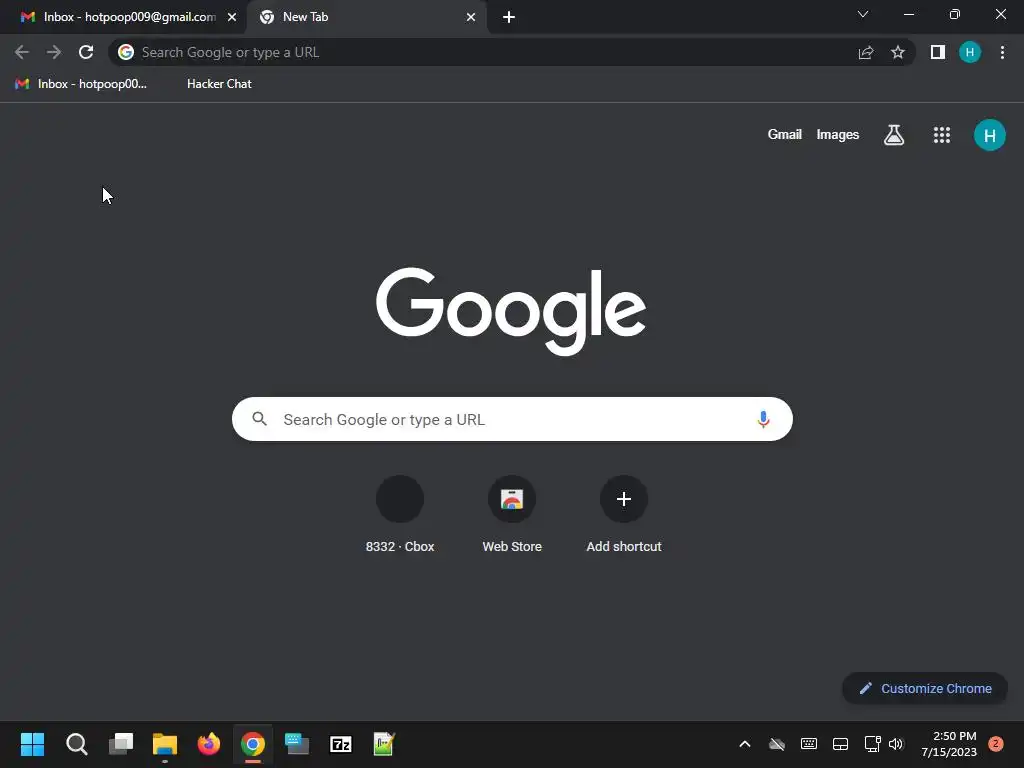Open the clock and date panel
Viewport: 1024px width, 768px height.
(949, 744)
